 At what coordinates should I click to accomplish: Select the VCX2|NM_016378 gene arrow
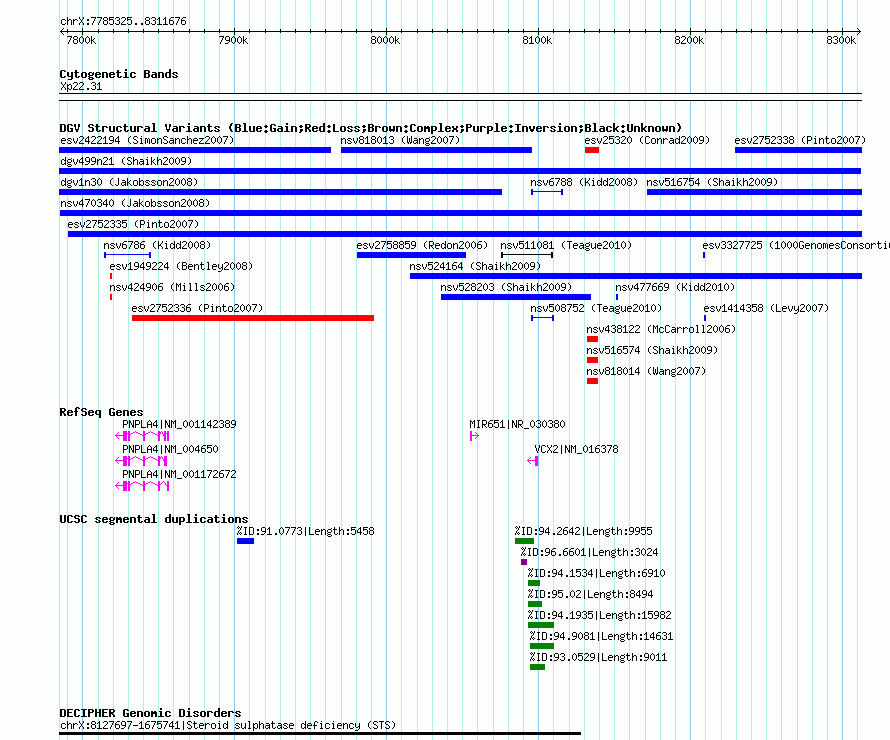tap(532, 461)
